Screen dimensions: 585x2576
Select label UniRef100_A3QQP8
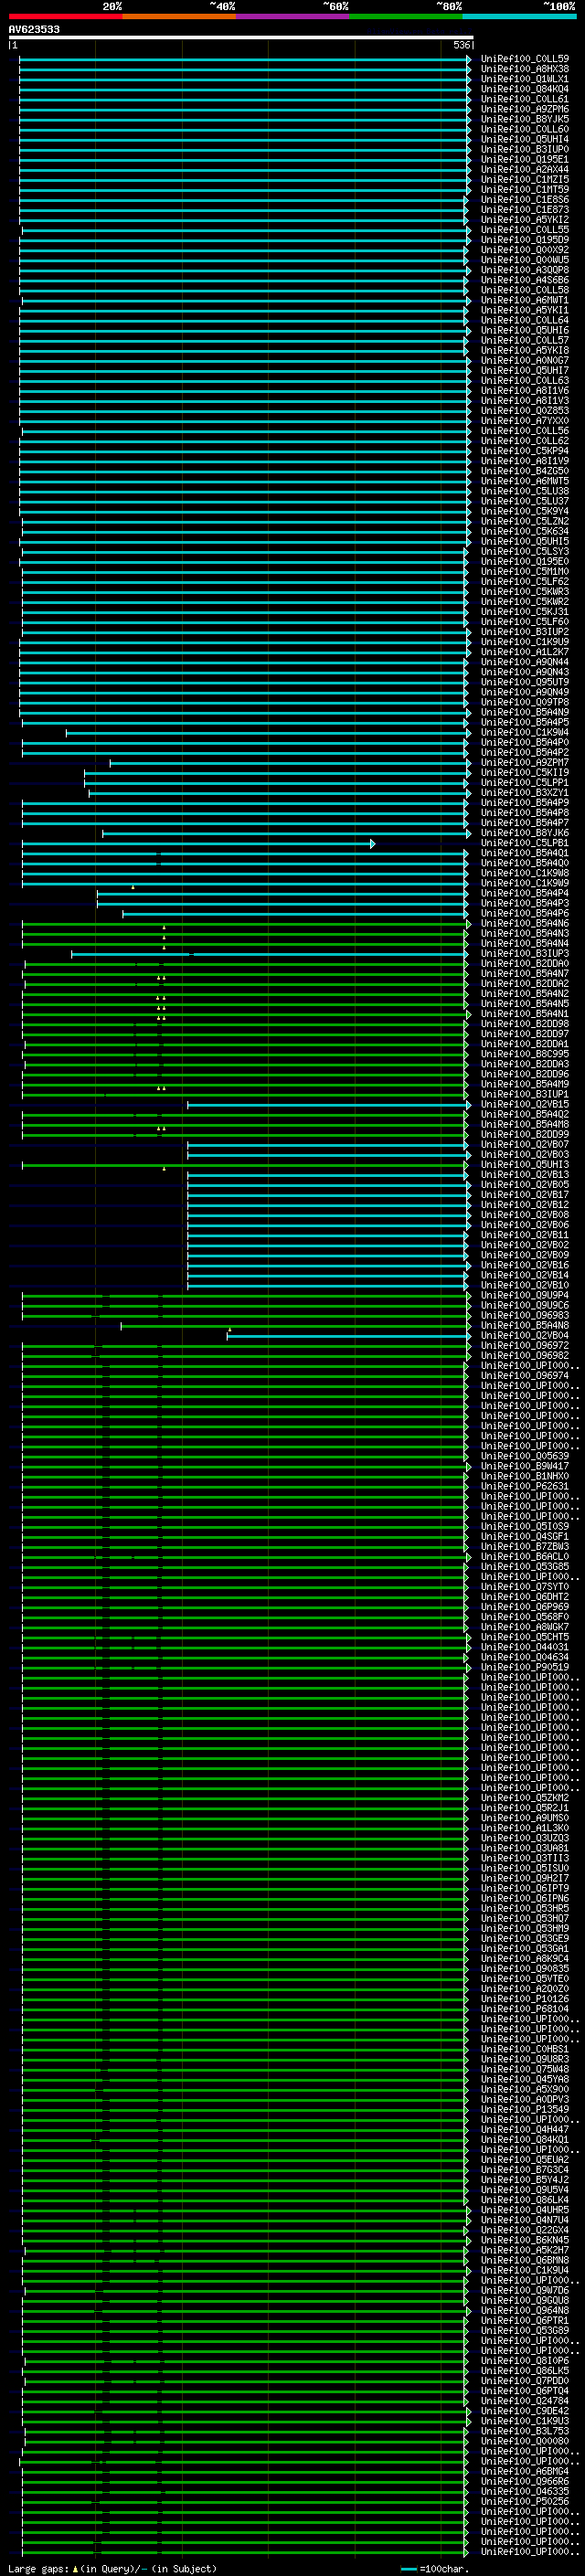click(x=524, y=270)
